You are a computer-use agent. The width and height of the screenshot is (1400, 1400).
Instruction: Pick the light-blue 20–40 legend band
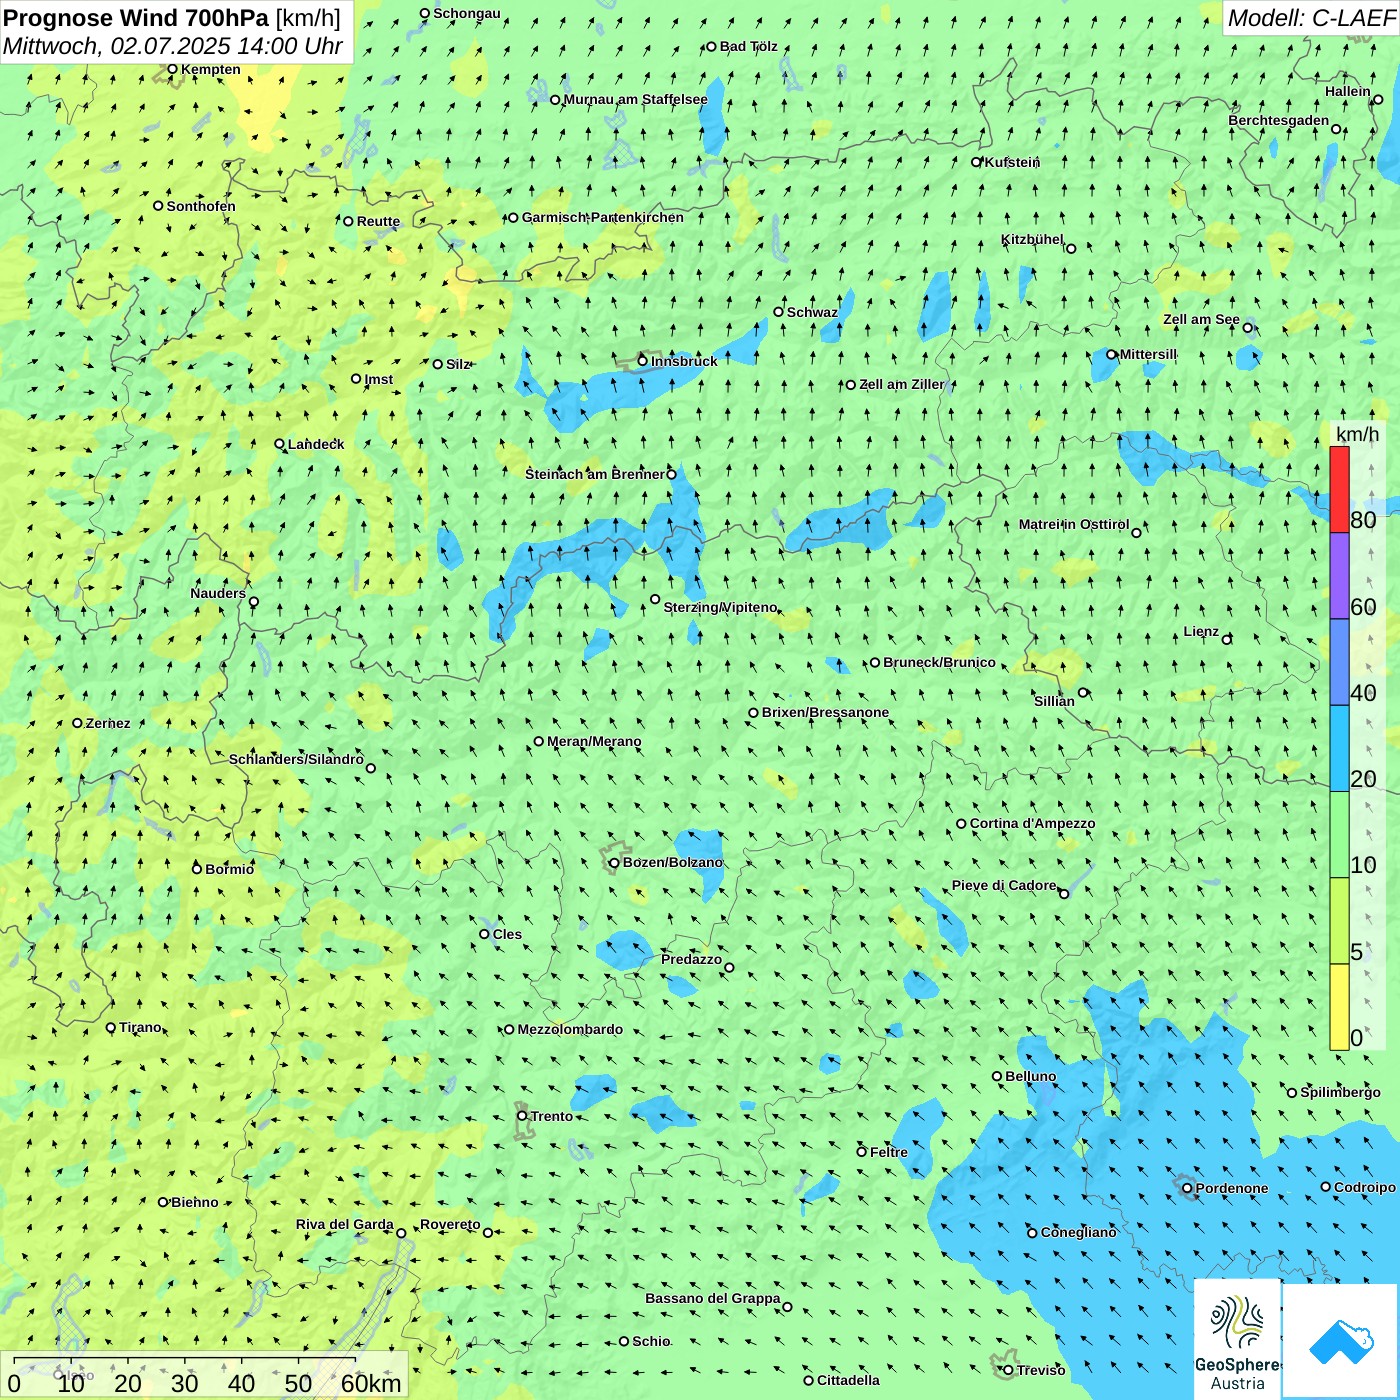point(1339,749)
